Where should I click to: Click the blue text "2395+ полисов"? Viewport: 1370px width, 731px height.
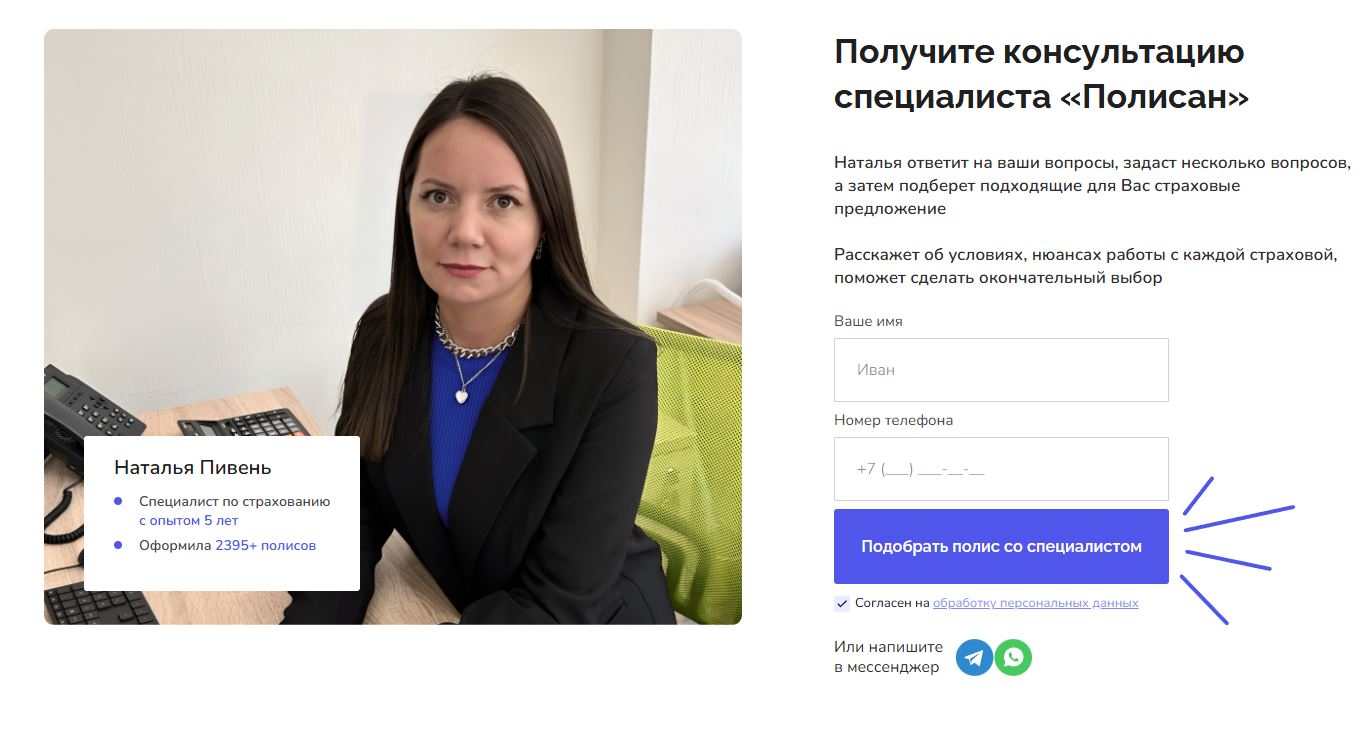click(x=265, y=545)
